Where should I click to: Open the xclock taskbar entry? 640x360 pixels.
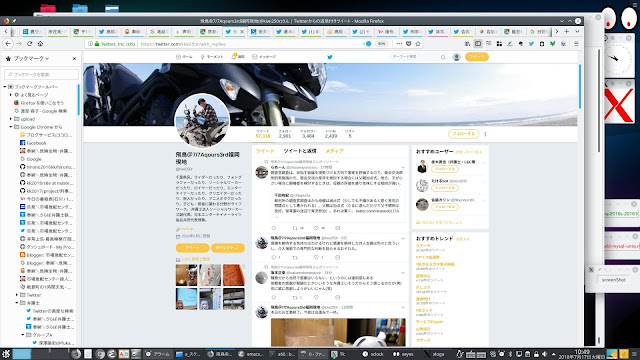pyautogui.click(x=374, y=354)
